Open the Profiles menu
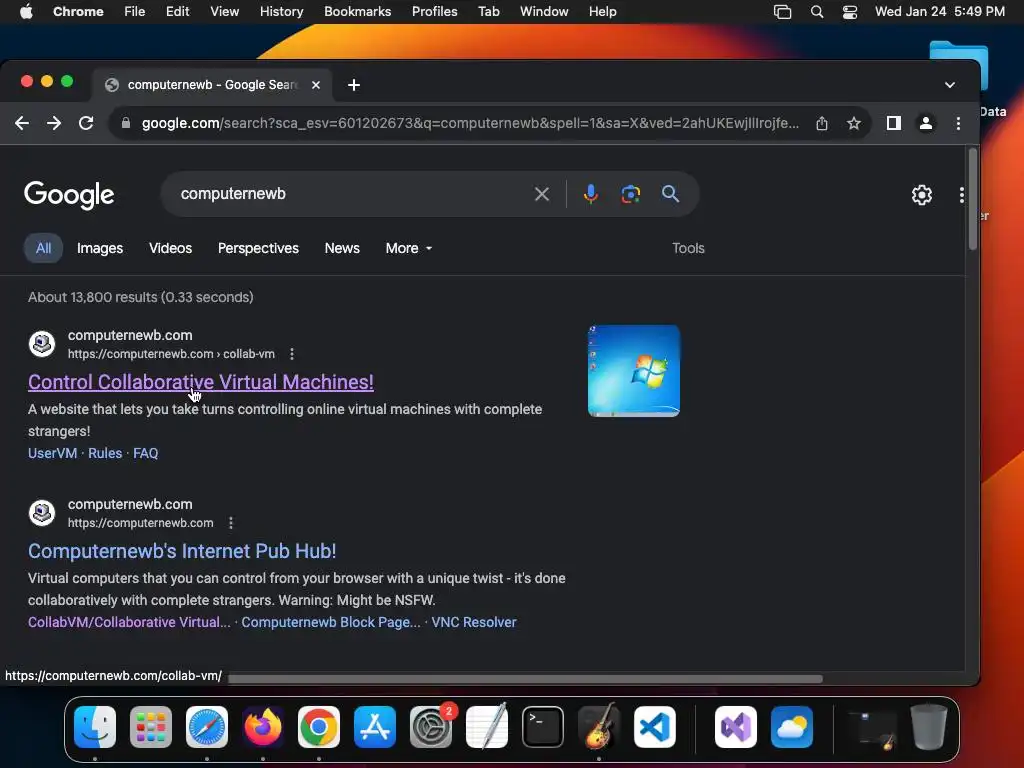The width and height of the screenshot is (1024, 768). (434, 12)
